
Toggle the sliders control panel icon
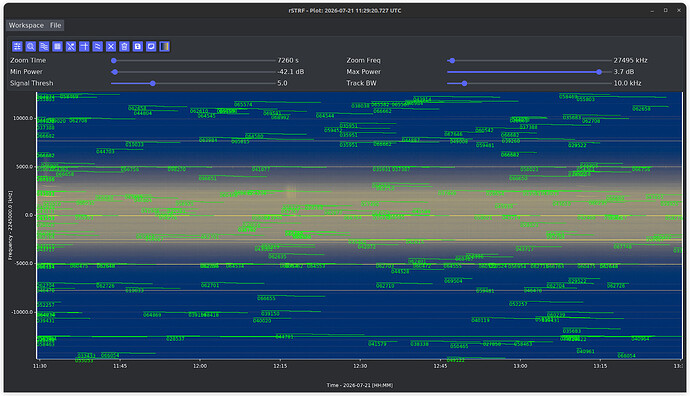point(17,47)
